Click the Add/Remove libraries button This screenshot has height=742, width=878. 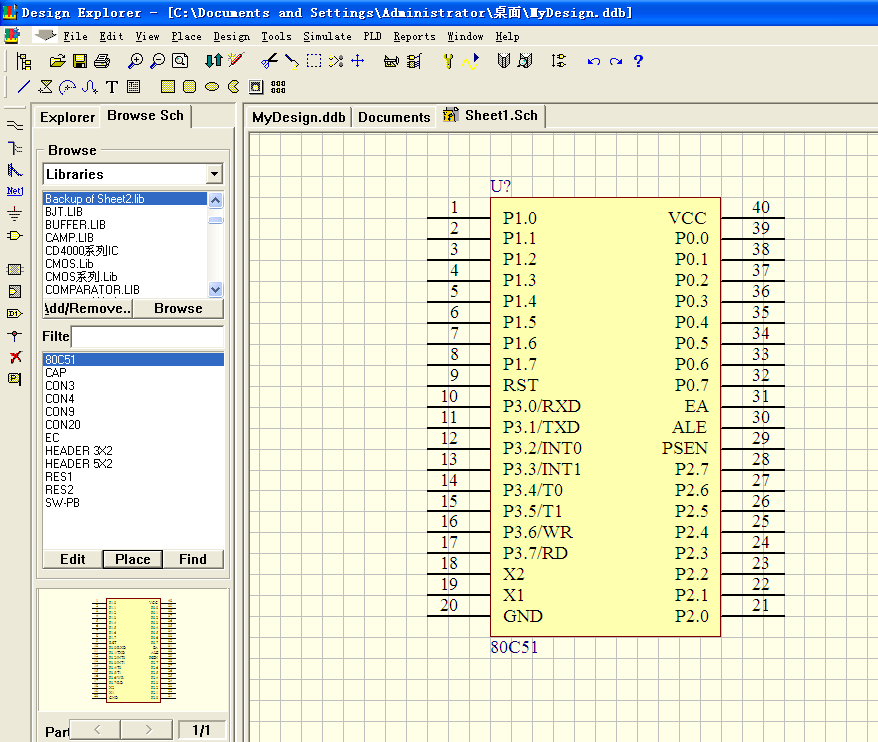pyautogui.click(x=88, y=308)
